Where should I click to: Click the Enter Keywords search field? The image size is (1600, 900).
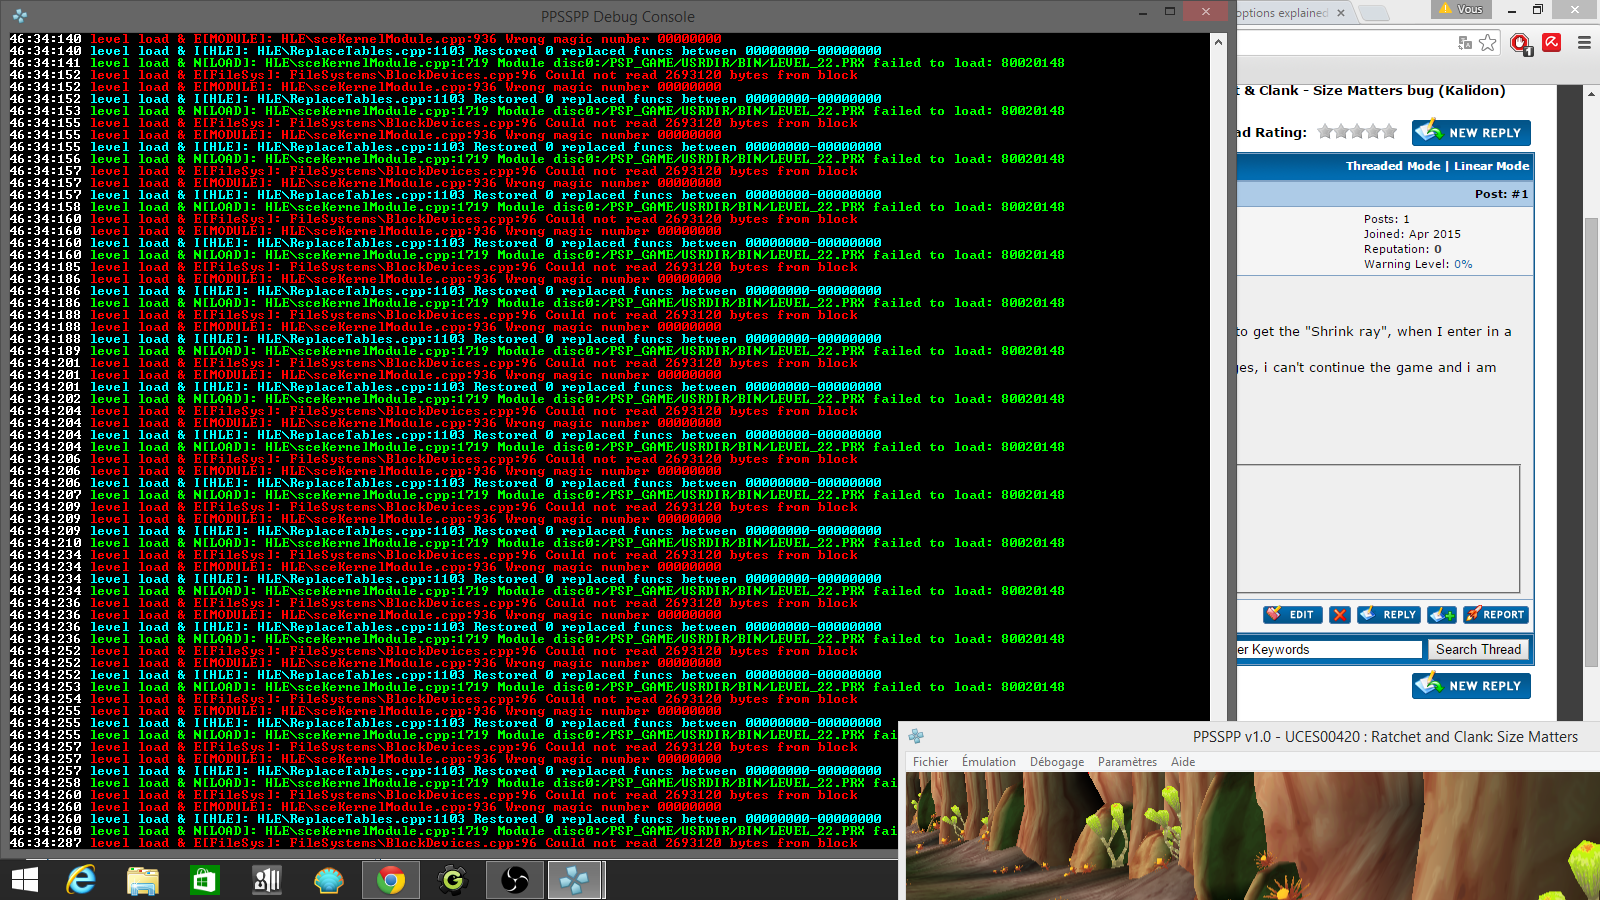point(1328,650)
